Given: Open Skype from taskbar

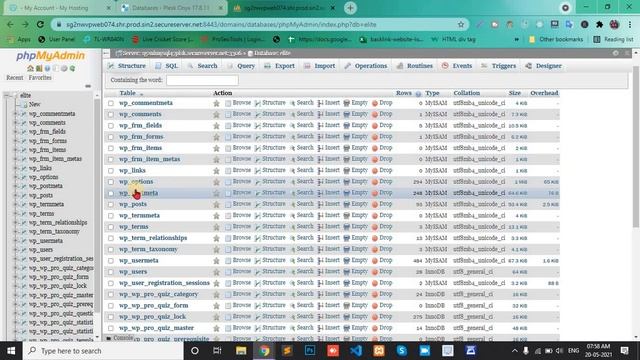Looking at the screenshot, I should pyautogui.click(x=402, y=351).
